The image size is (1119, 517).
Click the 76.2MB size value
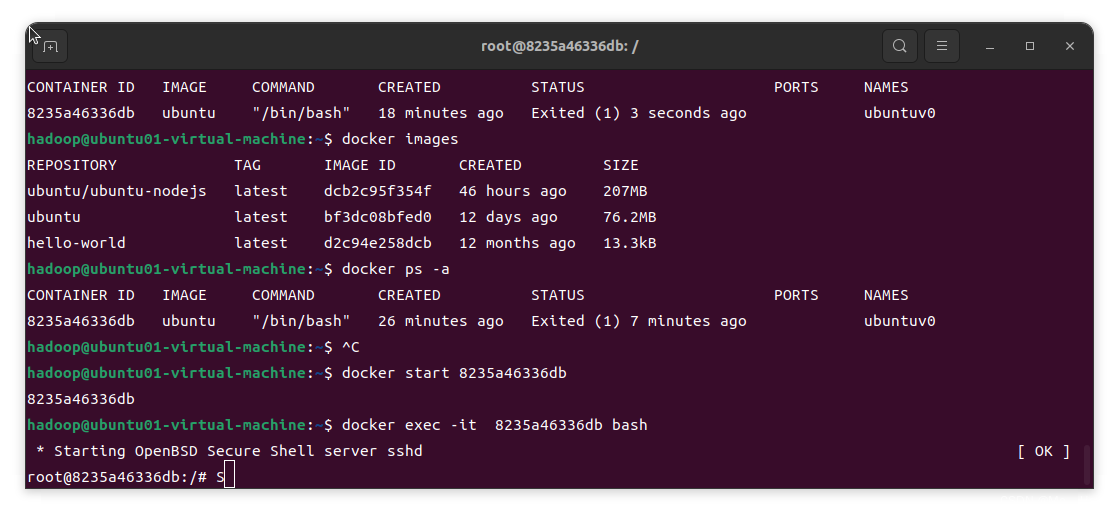pyautogui.click(x=629, y=216)
